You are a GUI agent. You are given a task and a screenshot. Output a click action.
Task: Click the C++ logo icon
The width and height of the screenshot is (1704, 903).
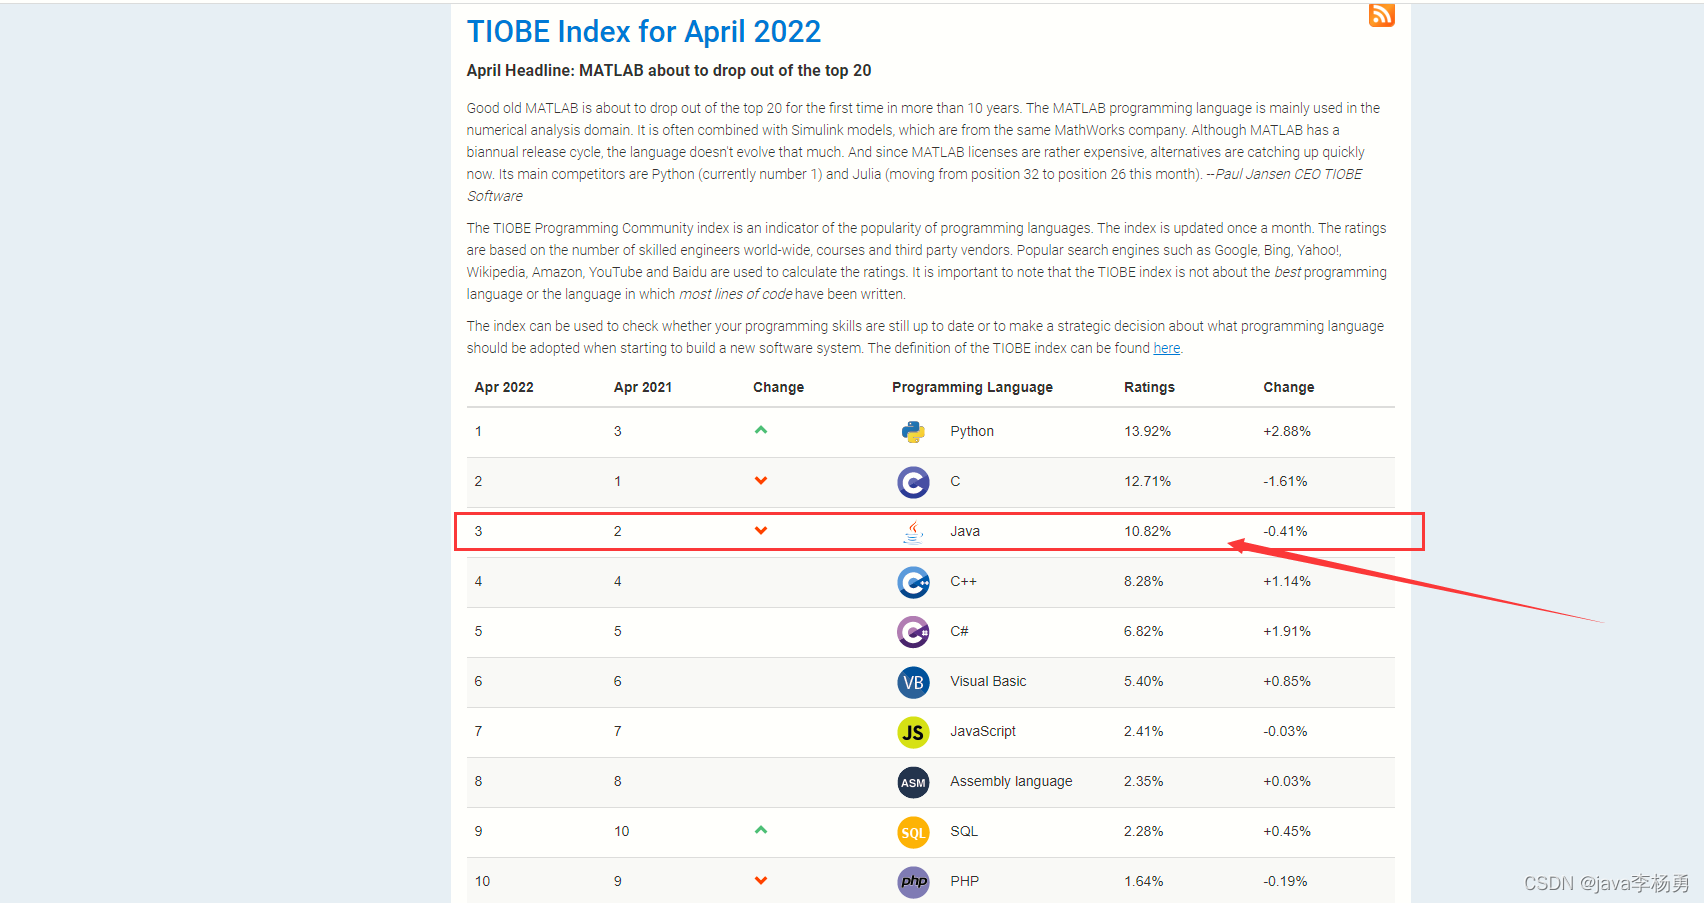913,582
